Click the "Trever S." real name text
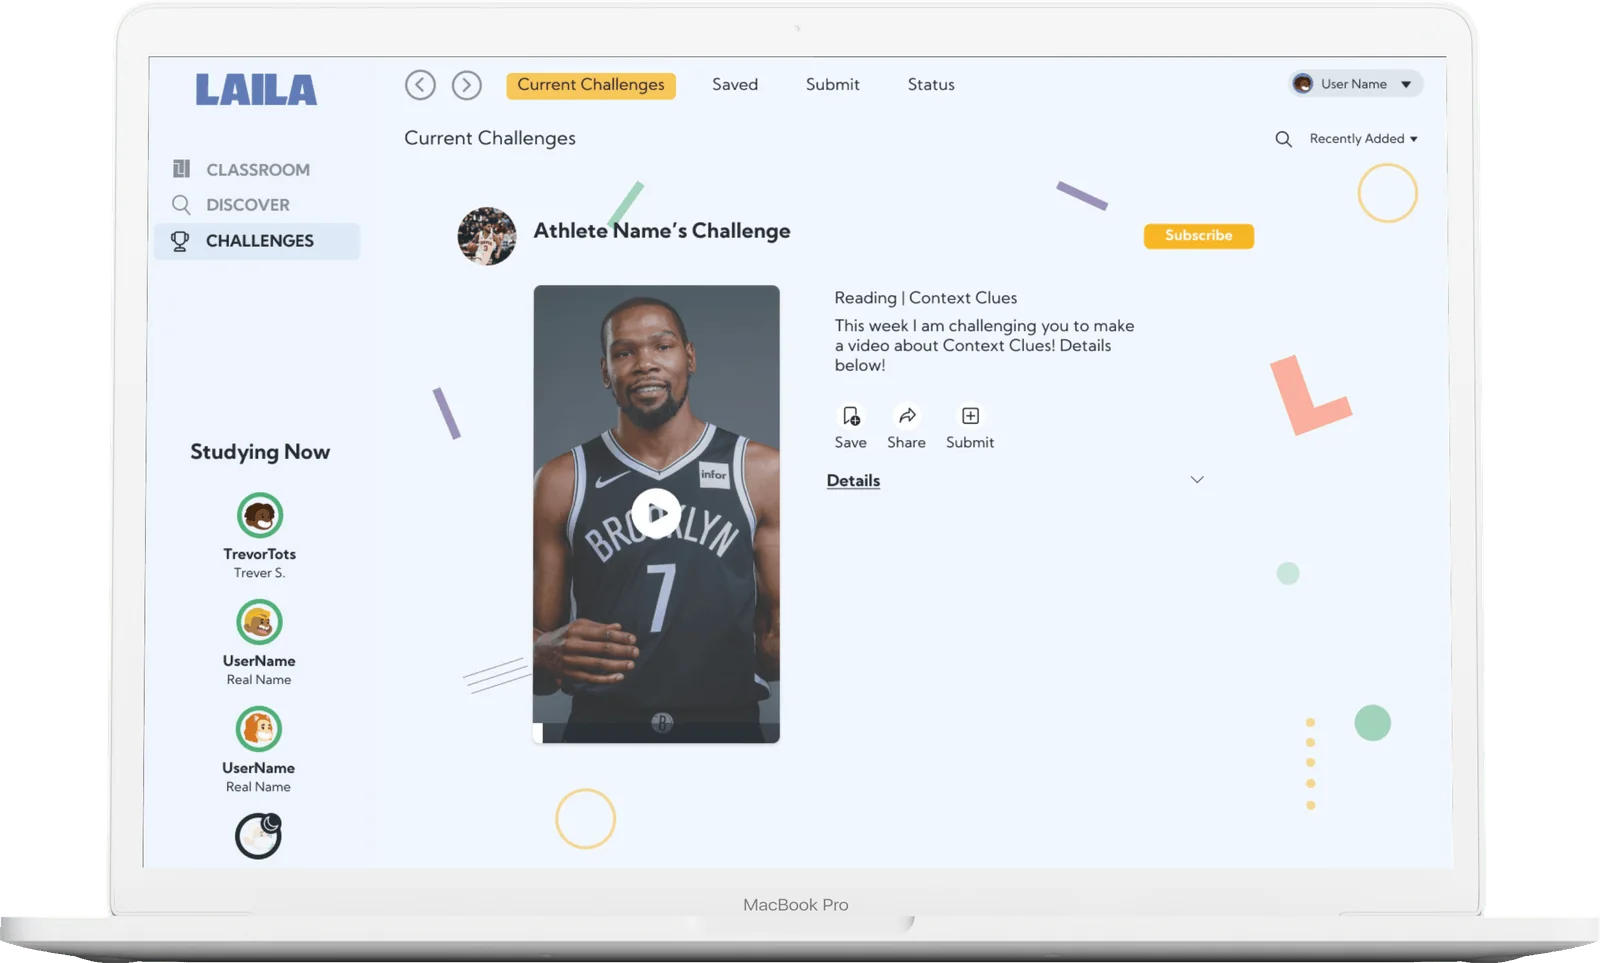This screenshot has width=1600, height=963. (x=260, y=573)
